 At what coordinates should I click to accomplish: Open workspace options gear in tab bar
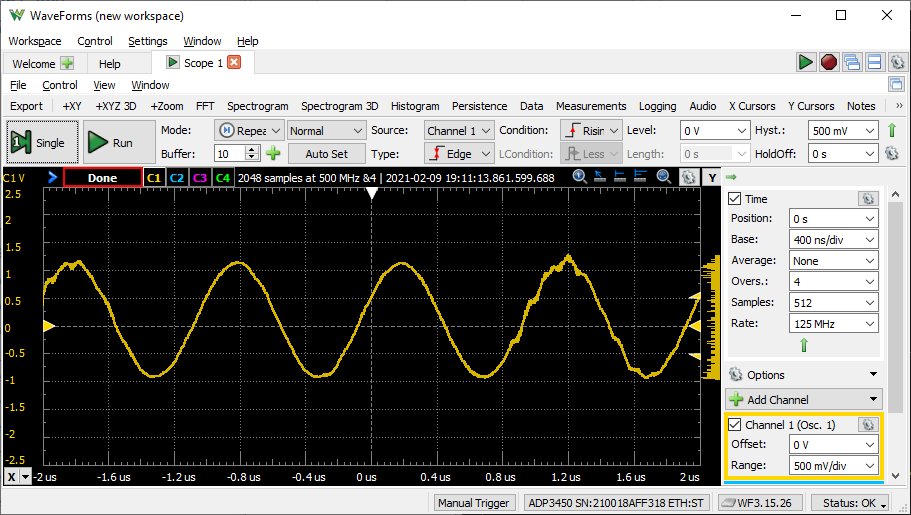pos(897,62)
